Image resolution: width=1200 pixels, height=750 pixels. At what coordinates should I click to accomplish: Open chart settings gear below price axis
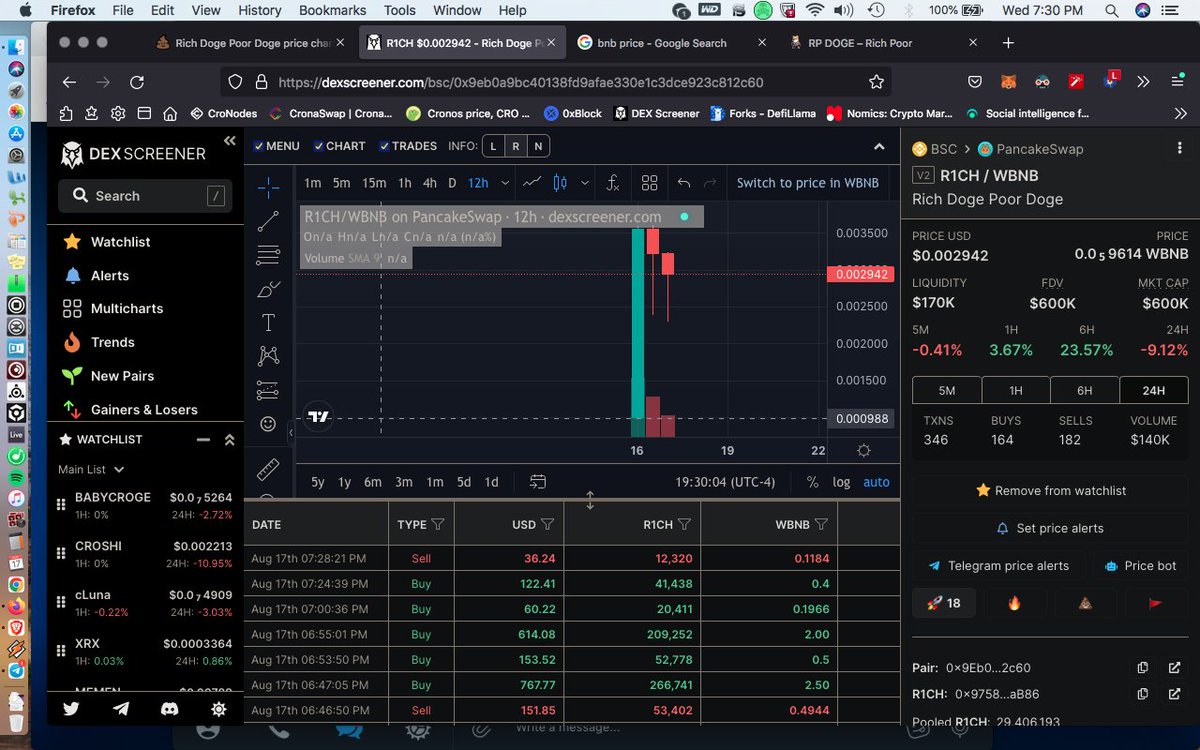click(864, 451)
